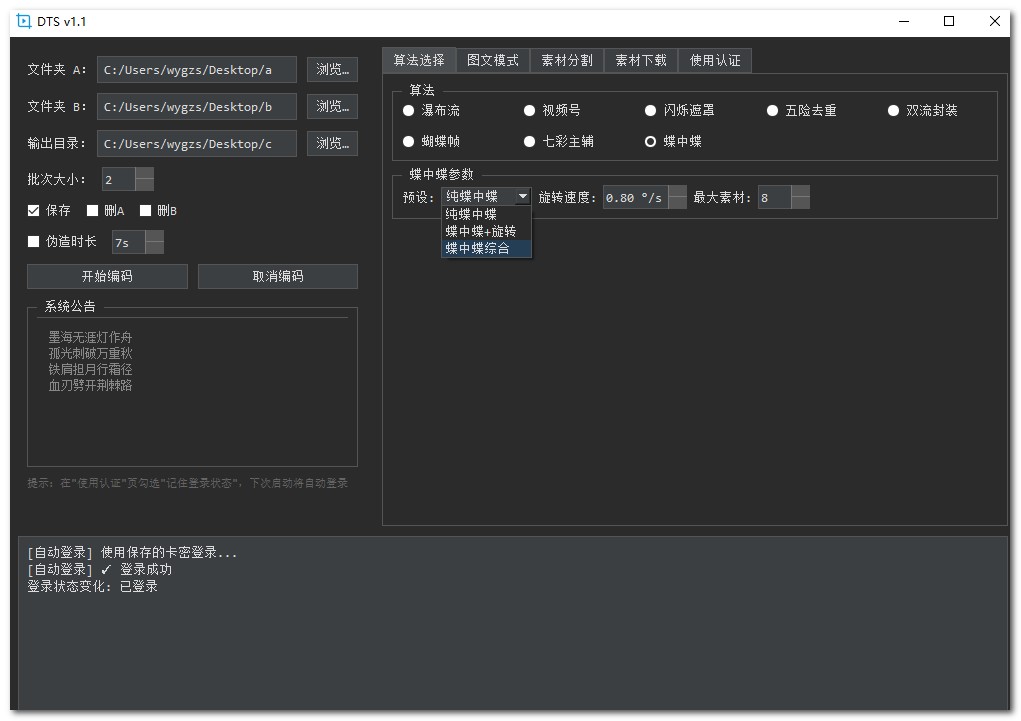This screenshot has width=1021, height=721.
Task: Enable the 伪造时长 checkbox
Action: tap(34, 242)
